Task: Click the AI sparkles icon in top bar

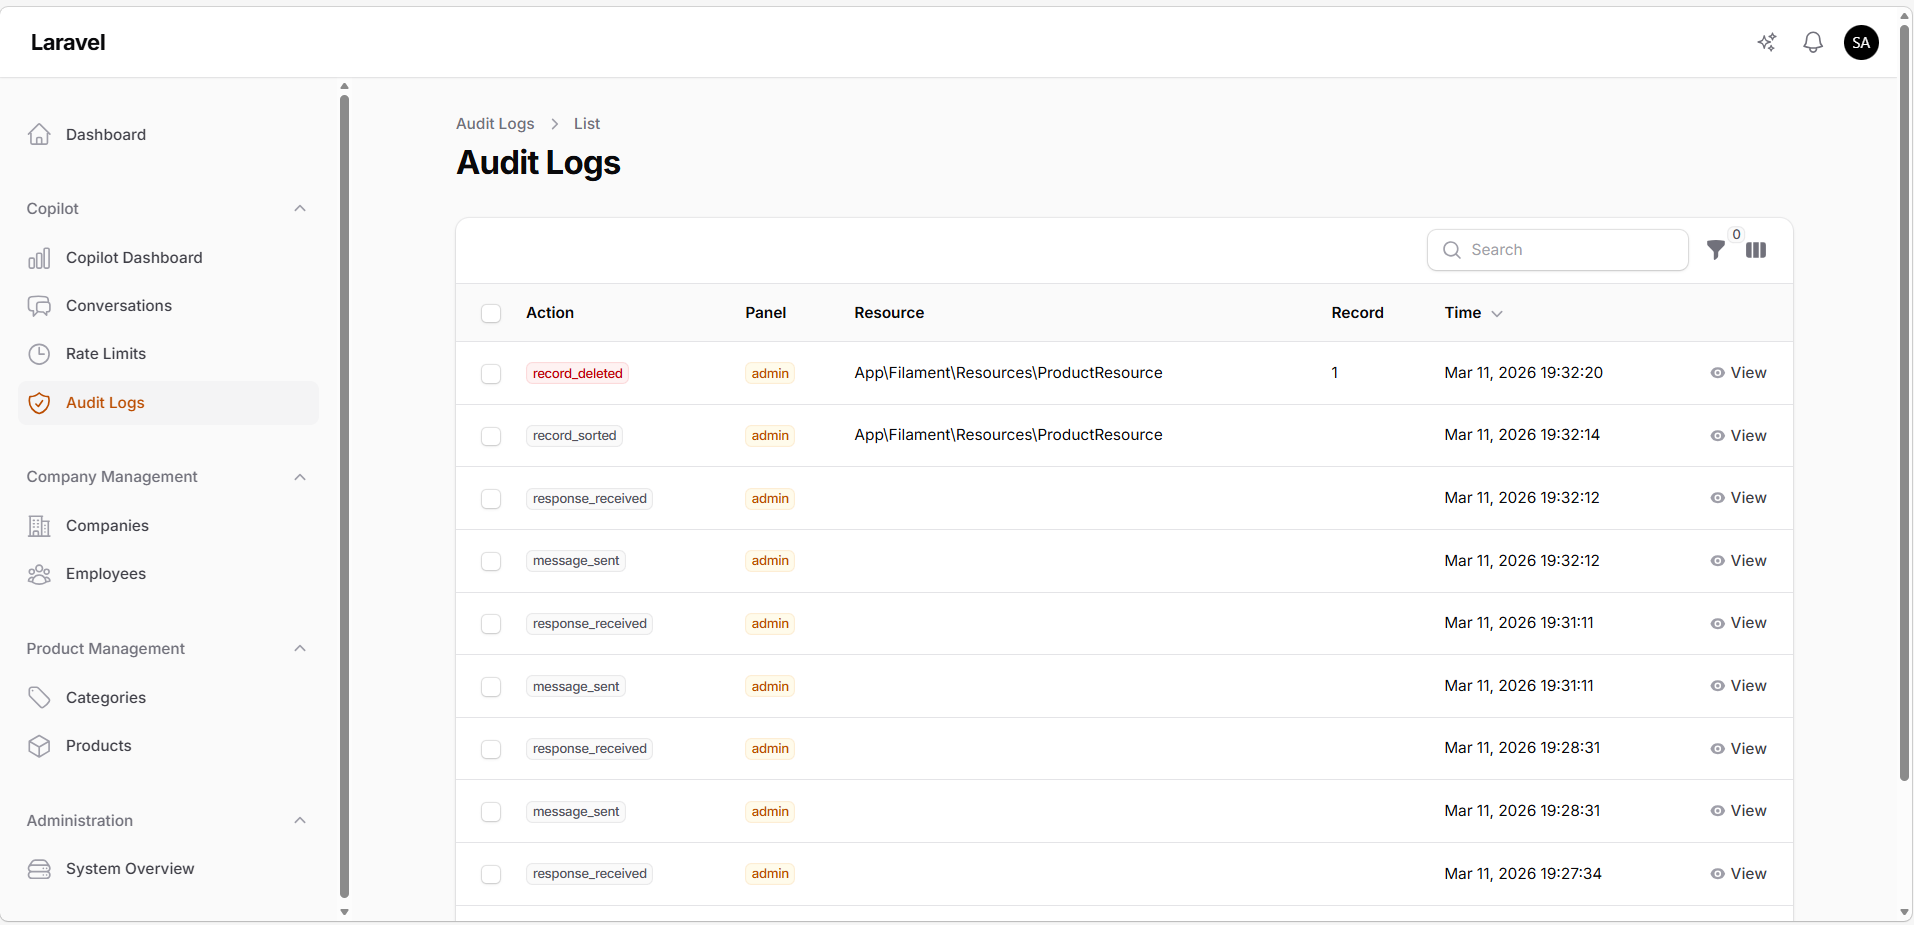Action: click(1766, 42)
